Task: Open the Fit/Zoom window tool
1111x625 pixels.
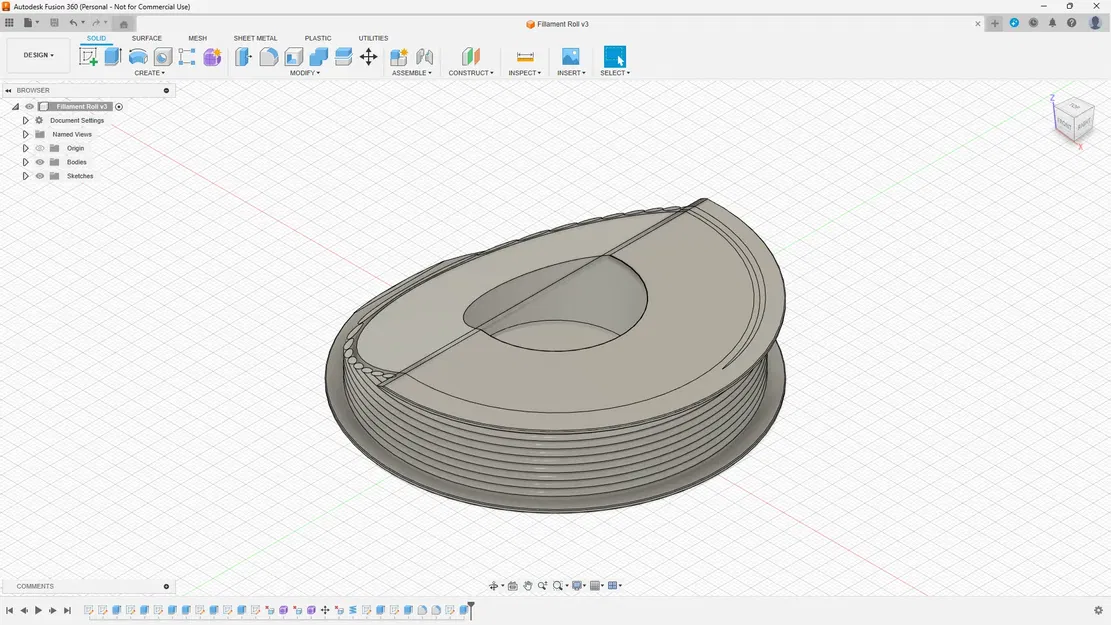Action: (558, 585)
